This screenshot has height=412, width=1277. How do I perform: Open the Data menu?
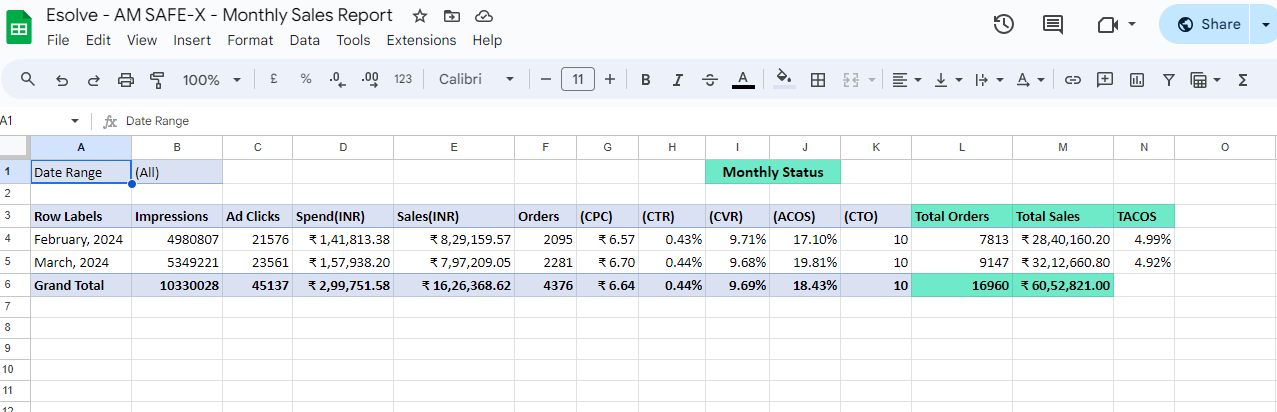coord(305,40)
